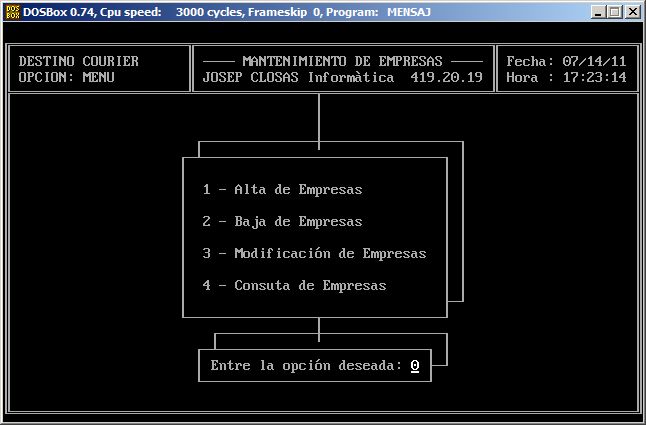This screenshot has width=646, height=425.
Task: Click the OPCION: MENU label
Action: (67, 77)
